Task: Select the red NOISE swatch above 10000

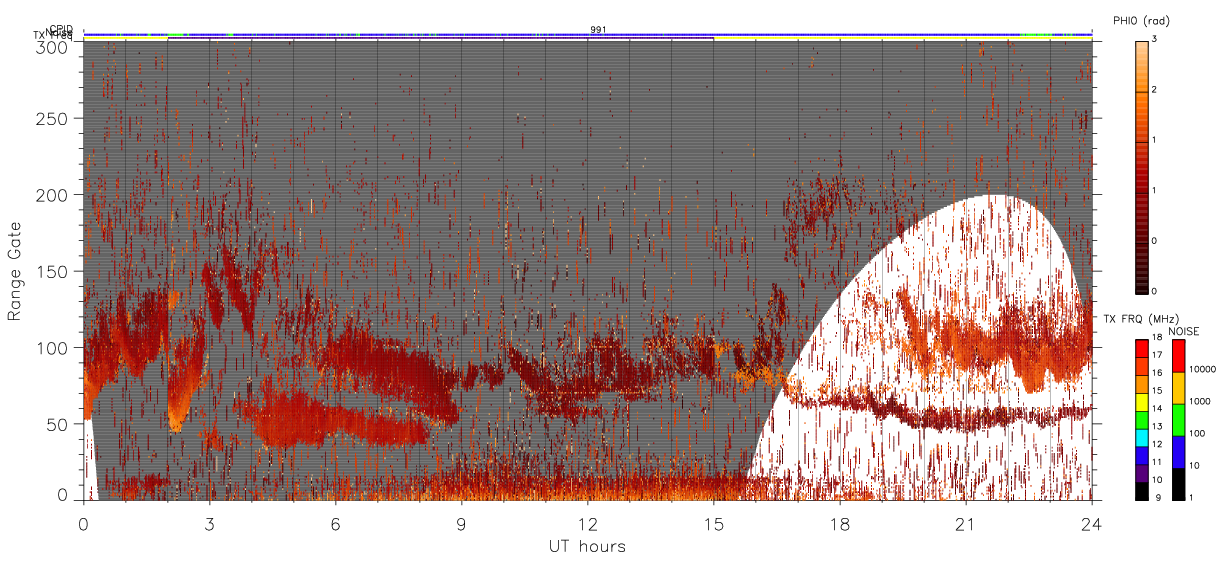Action: [1178, 356]
